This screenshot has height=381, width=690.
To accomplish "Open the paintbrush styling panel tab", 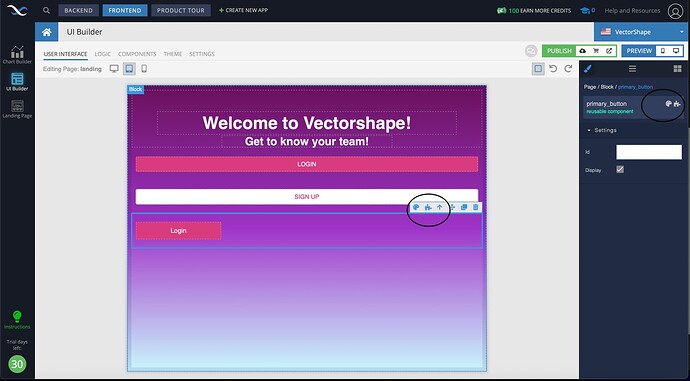I will tap(587, 69).
